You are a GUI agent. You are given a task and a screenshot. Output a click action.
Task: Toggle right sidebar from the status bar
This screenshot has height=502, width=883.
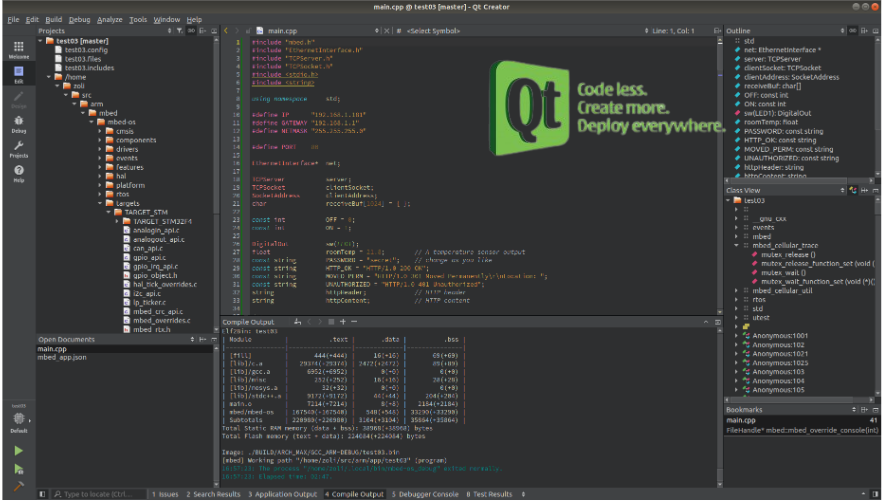876,494
